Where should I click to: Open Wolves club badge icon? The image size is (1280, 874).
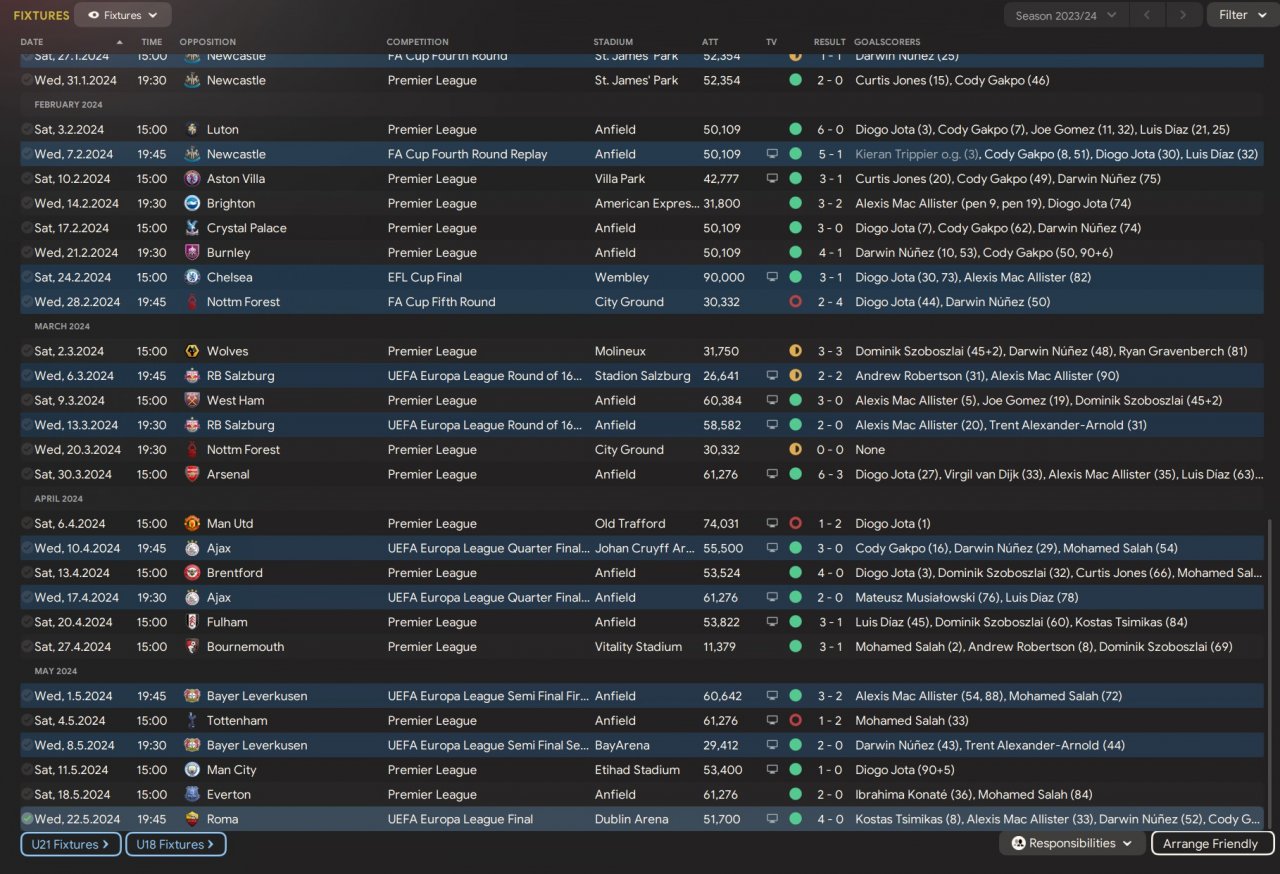click(x=192, y=351)
